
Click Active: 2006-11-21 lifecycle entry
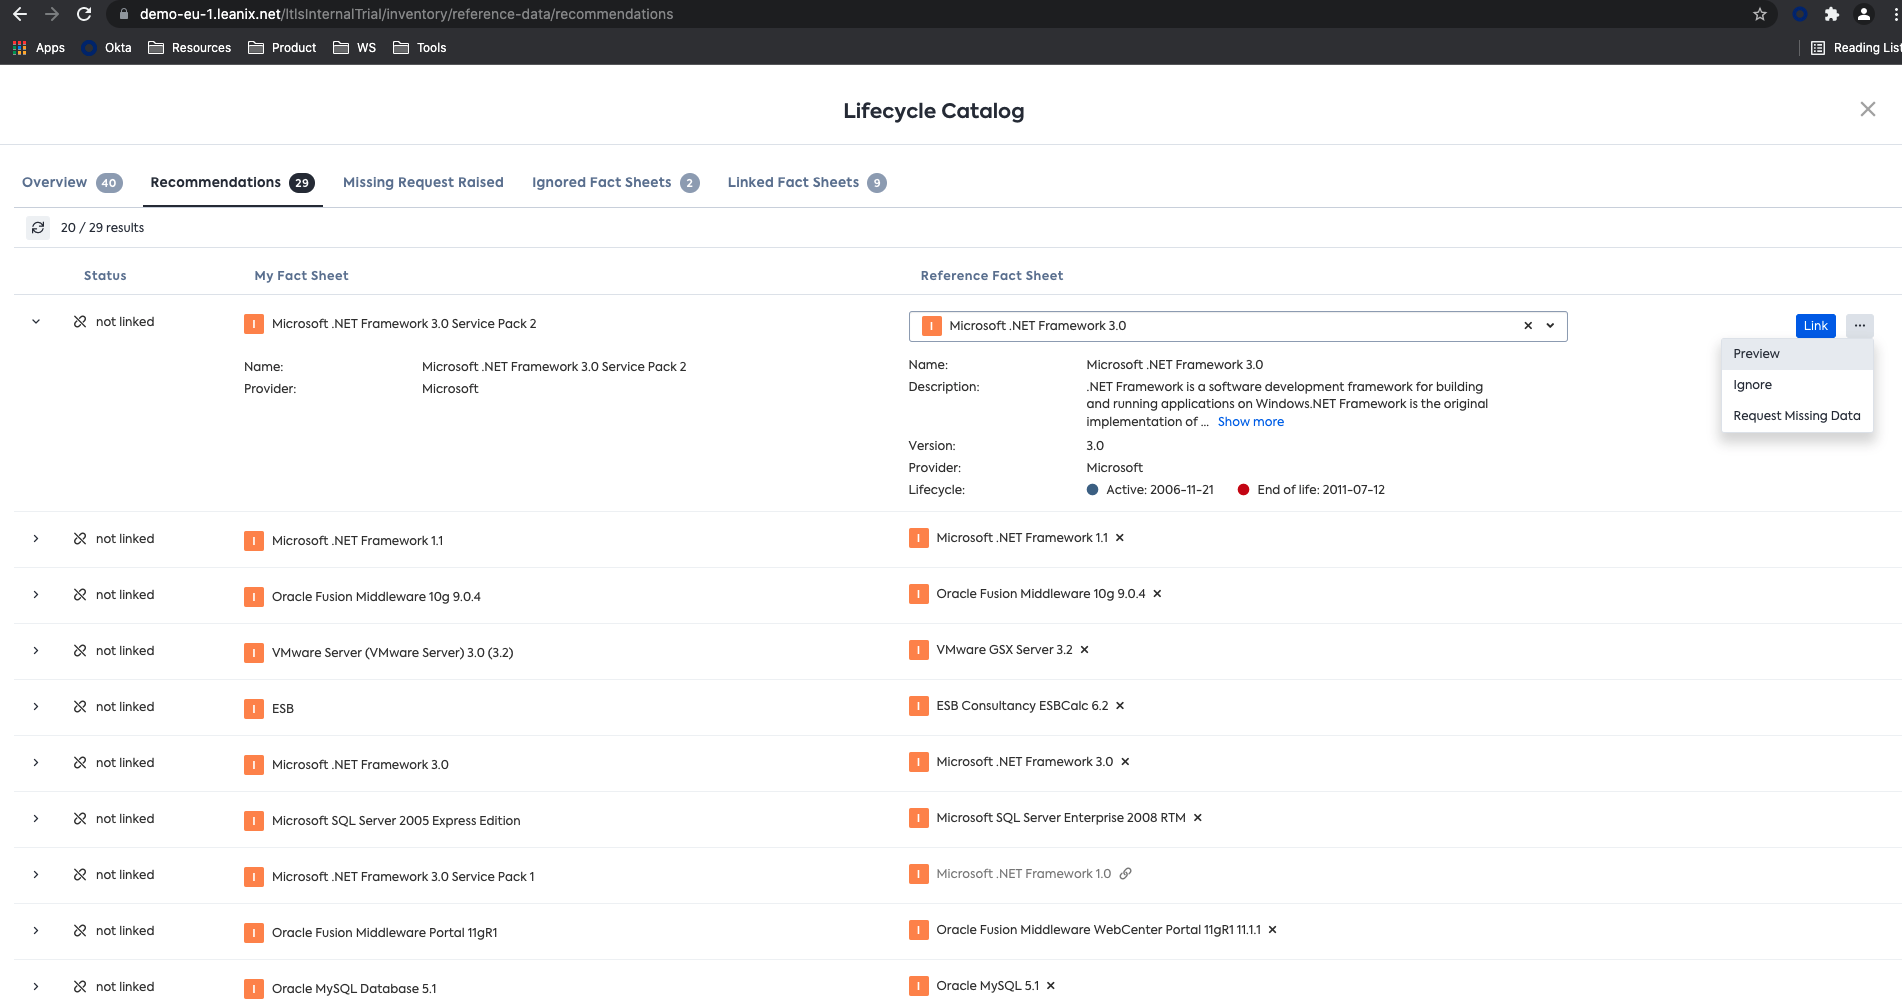[x=1150, y=490]
